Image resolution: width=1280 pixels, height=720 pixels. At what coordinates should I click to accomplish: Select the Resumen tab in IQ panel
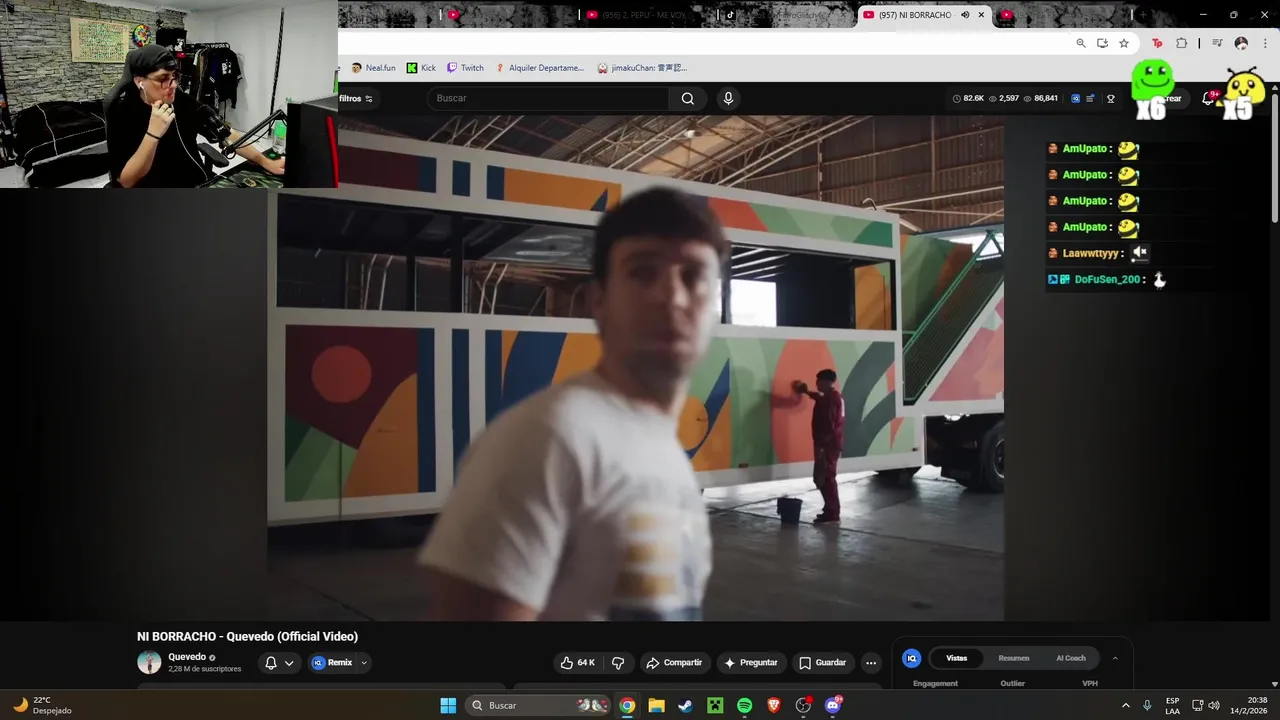(1013, 658)
